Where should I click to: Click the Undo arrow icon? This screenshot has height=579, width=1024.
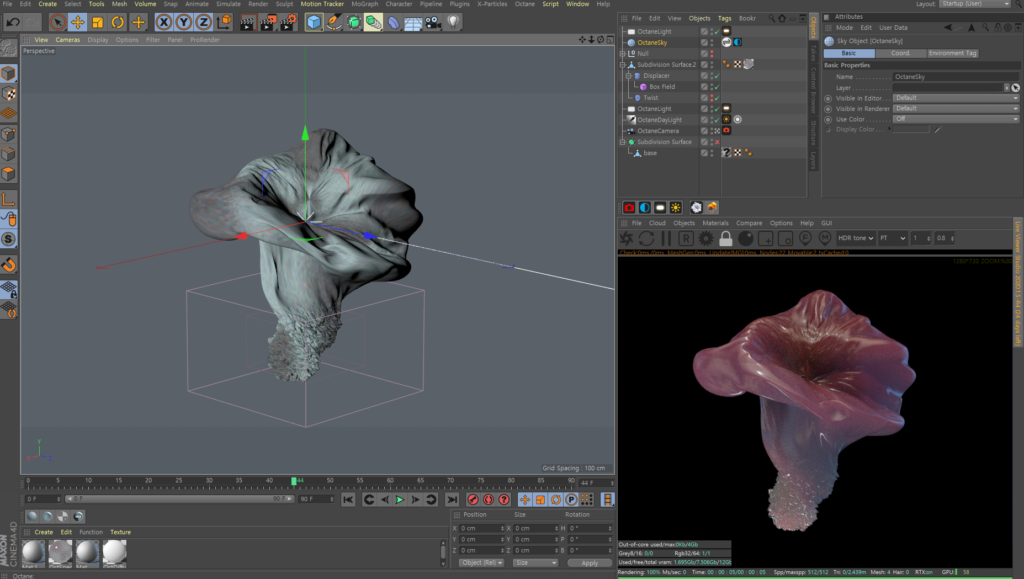pyautogui.click(x=13, y=22)
